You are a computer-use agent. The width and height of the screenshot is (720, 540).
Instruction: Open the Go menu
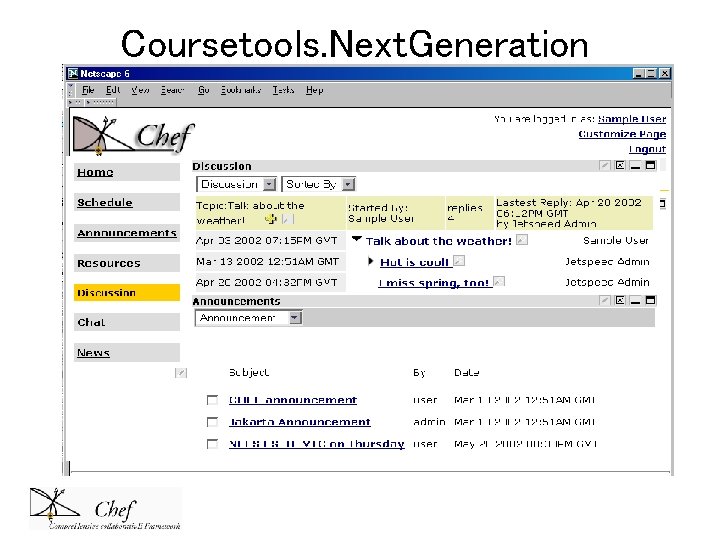[204, 90]
